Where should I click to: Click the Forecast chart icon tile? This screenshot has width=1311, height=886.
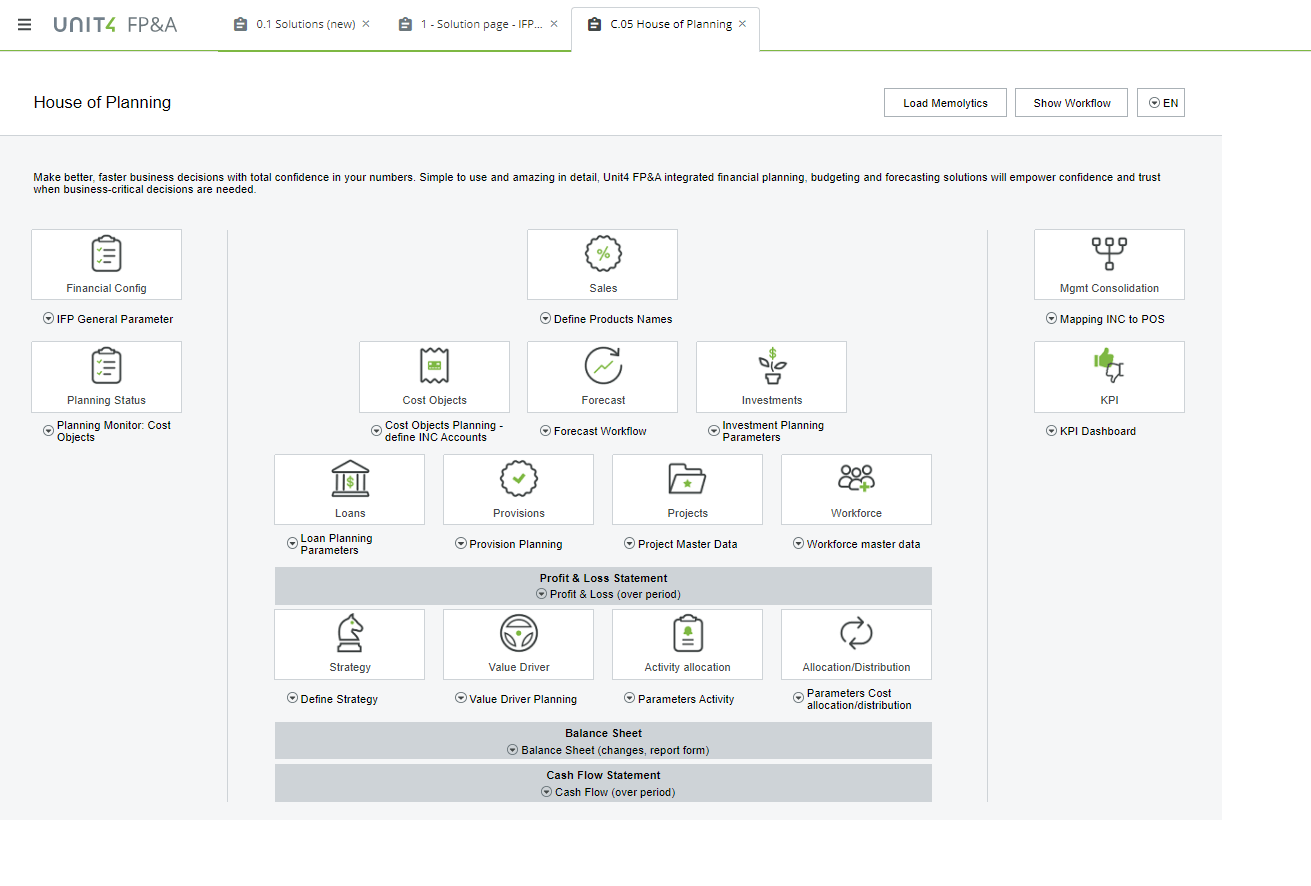(603, 366)
